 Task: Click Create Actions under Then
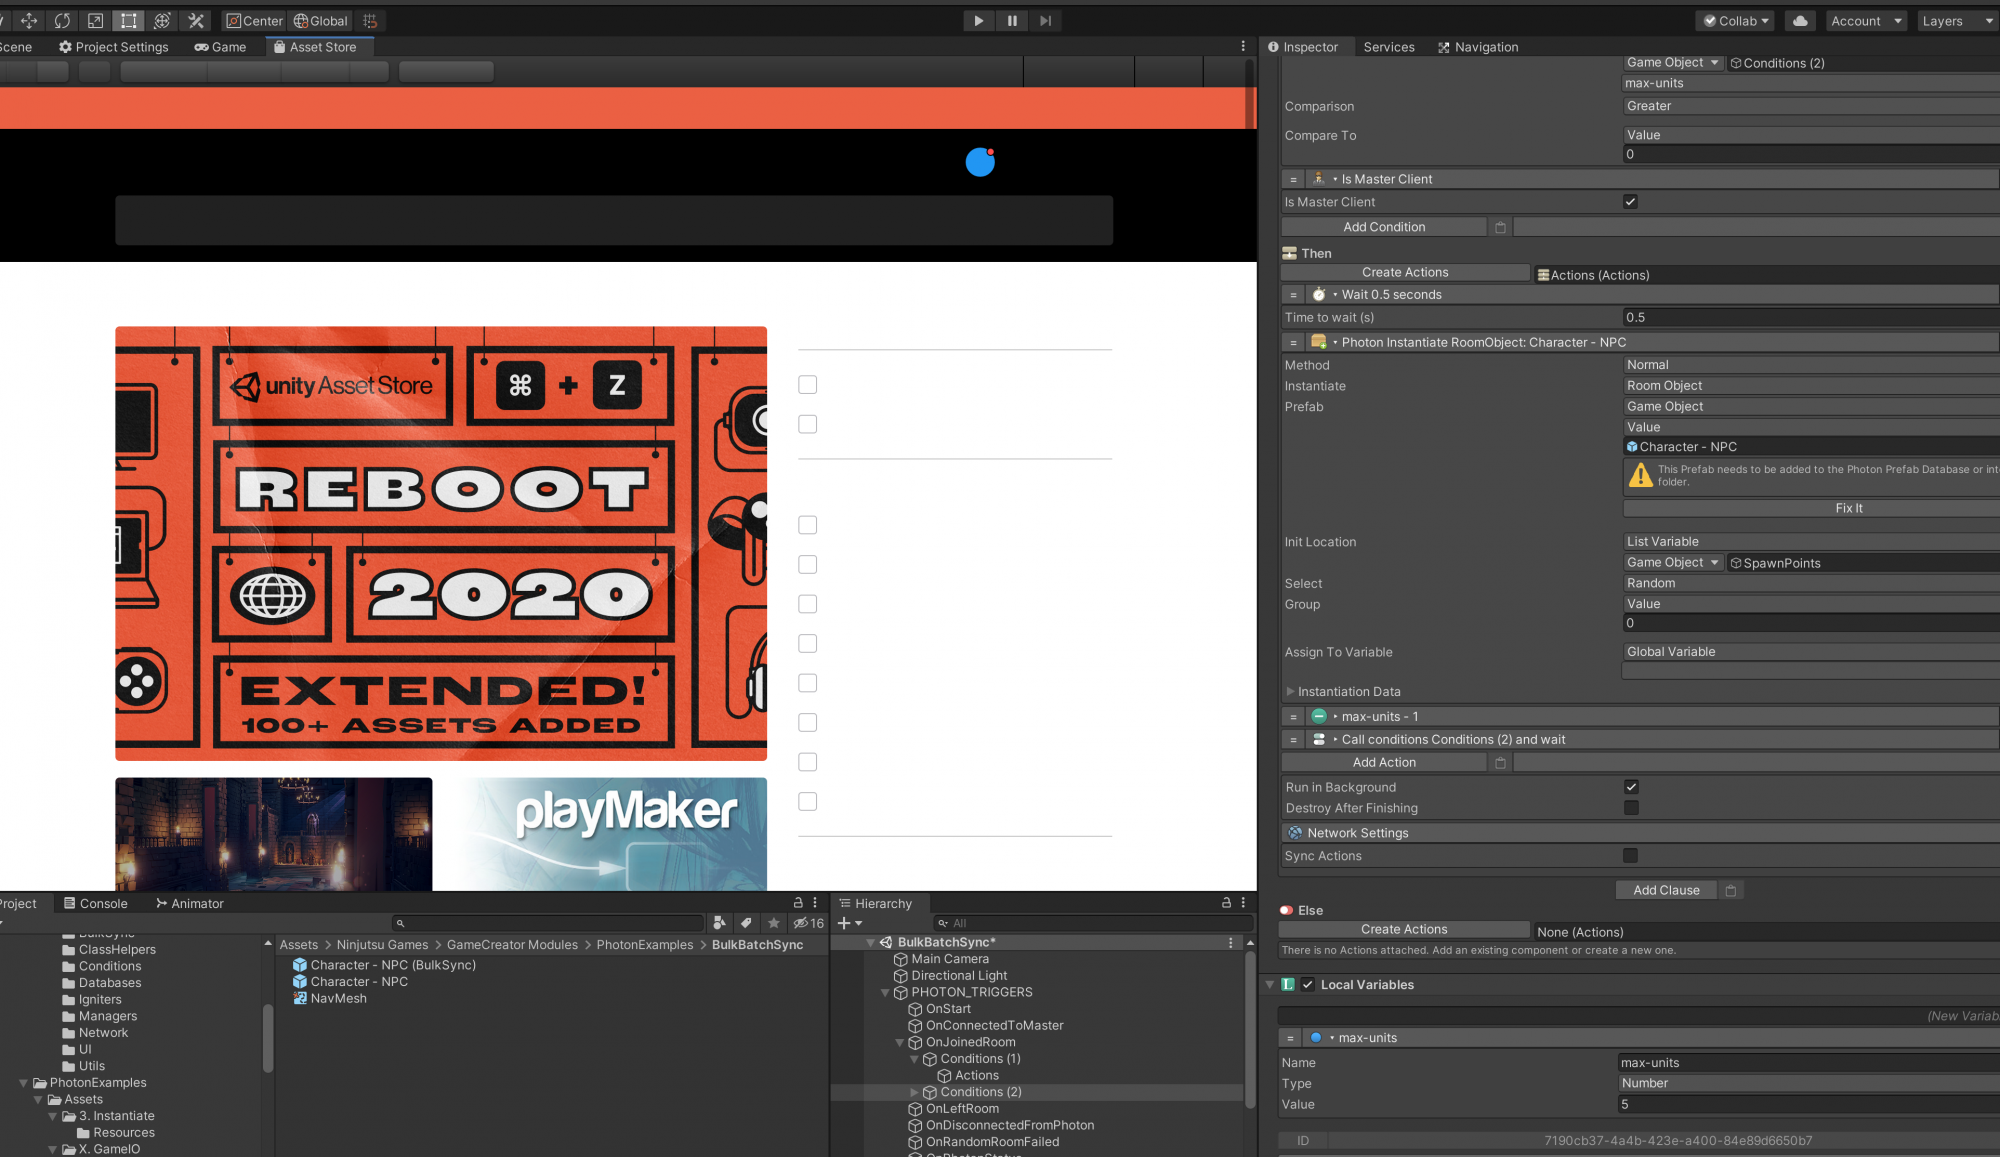(1405, 272)
